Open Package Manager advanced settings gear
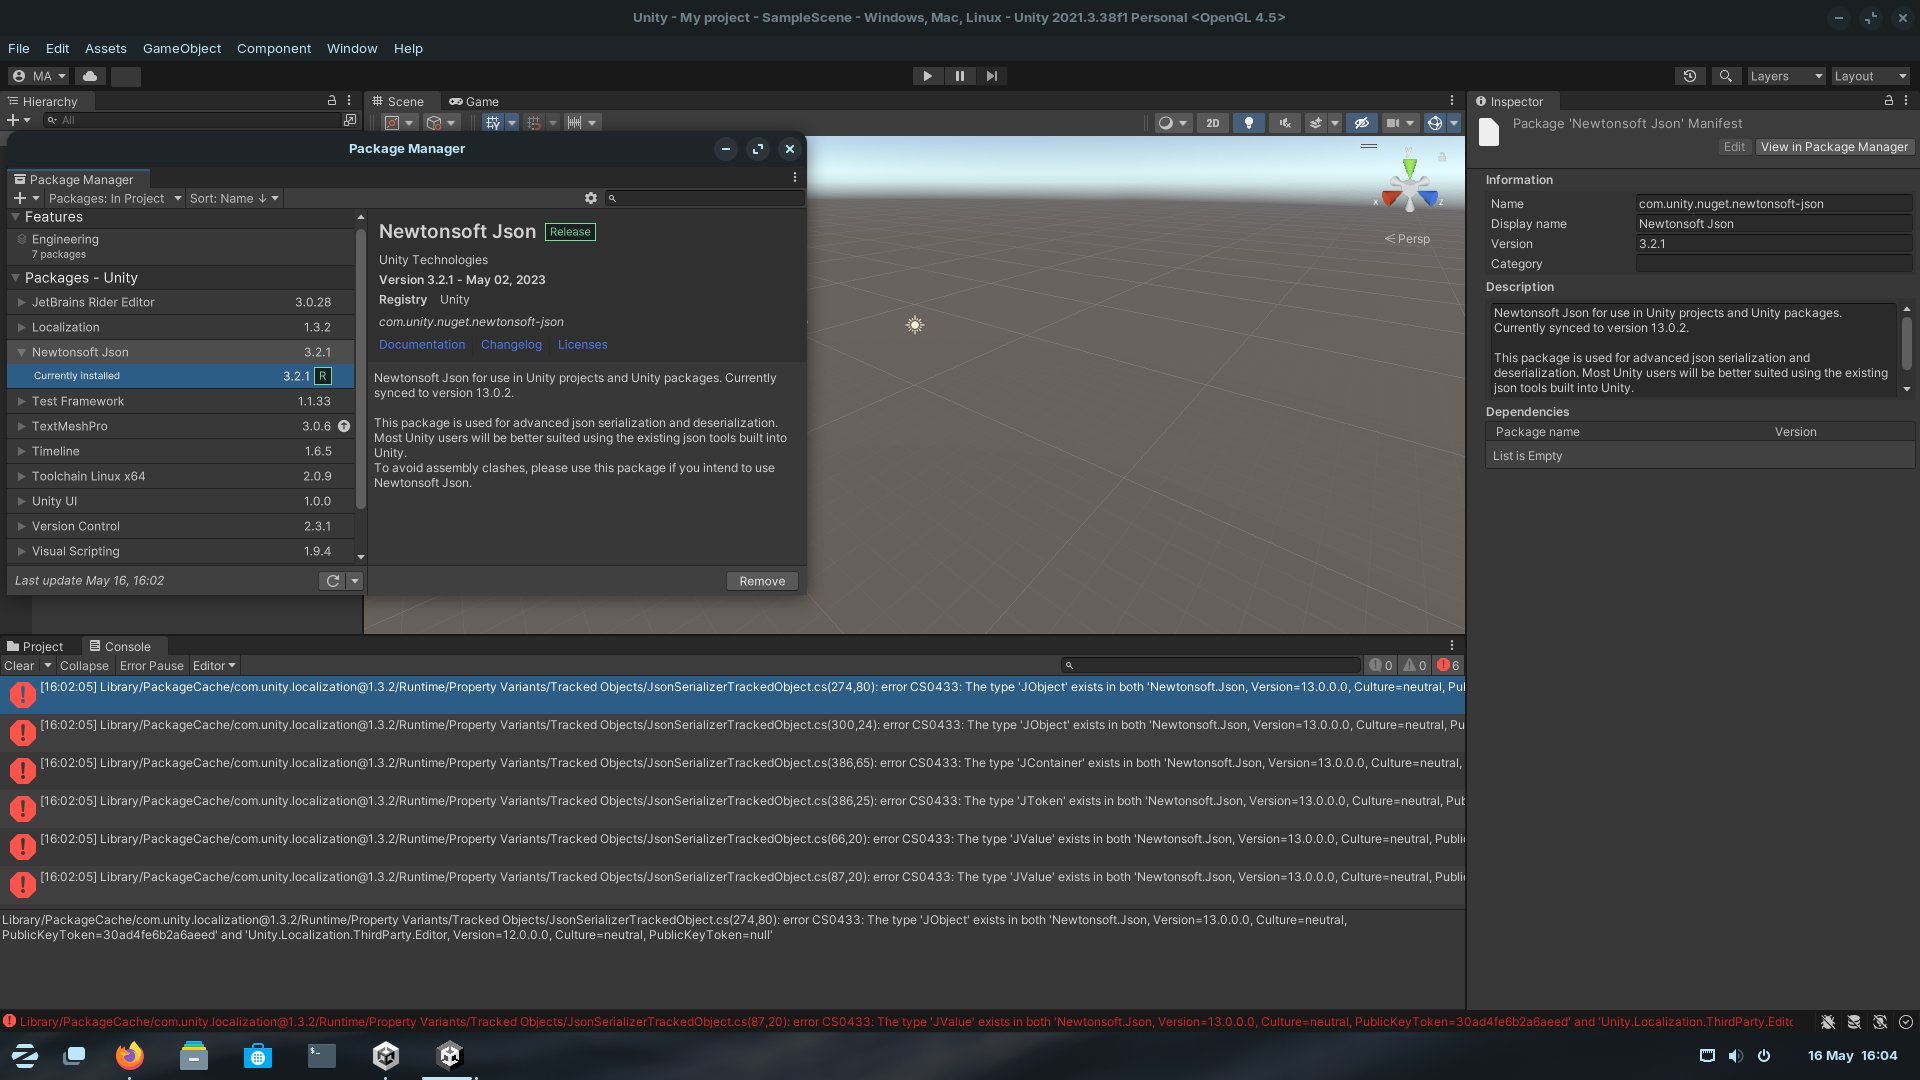Image resolution: width=1920 pixels, height=1080 pixels. coord(591,198)
